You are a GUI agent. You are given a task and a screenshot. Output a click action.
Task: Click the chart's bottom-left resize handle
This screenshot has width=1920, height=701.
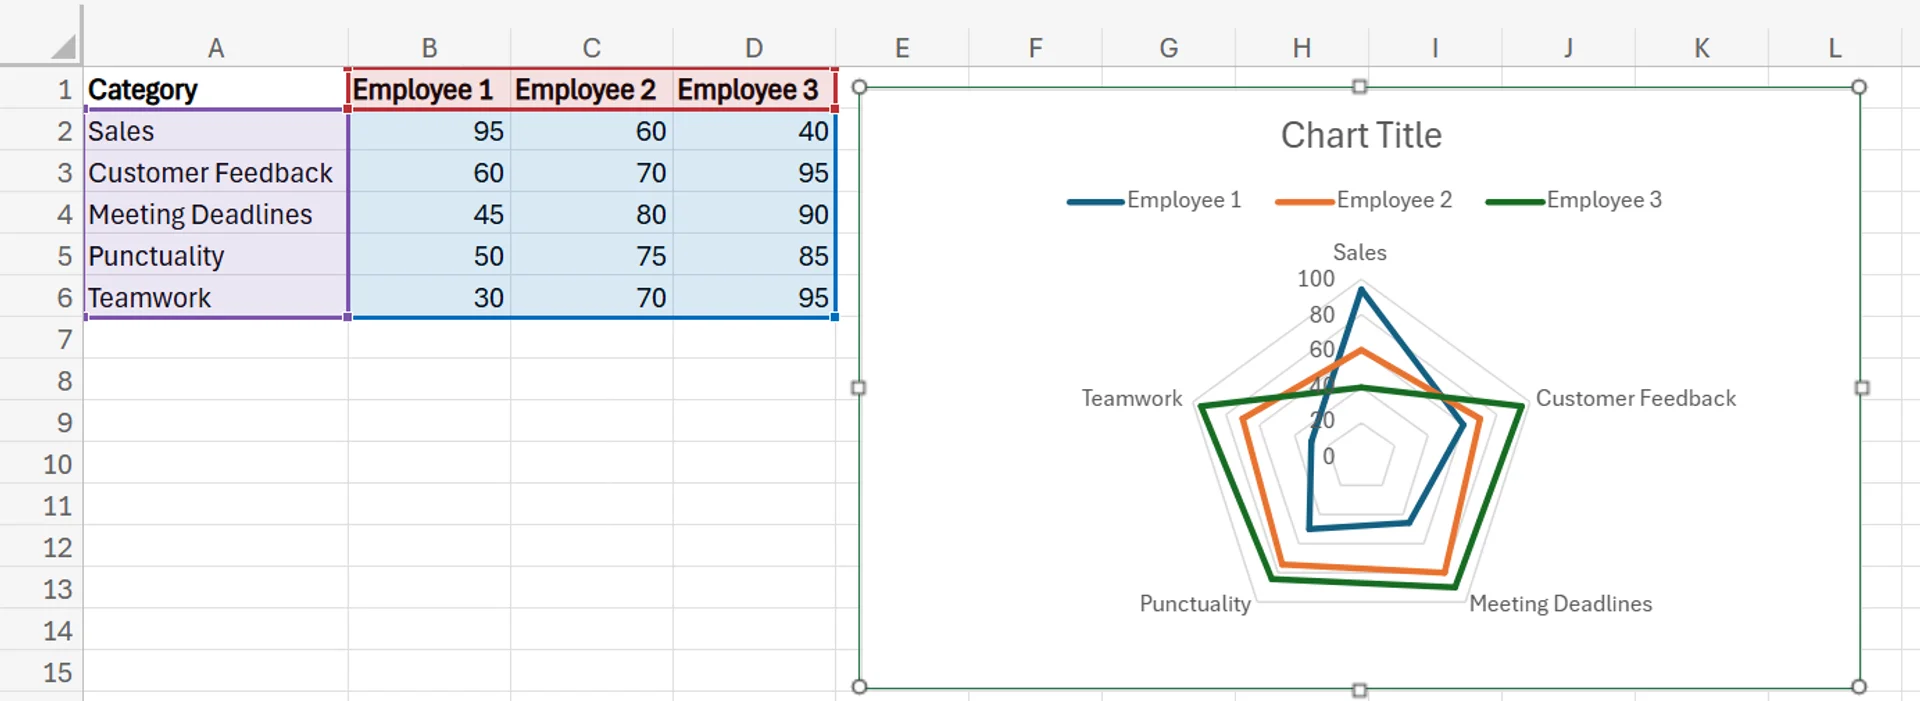point(859,686)
